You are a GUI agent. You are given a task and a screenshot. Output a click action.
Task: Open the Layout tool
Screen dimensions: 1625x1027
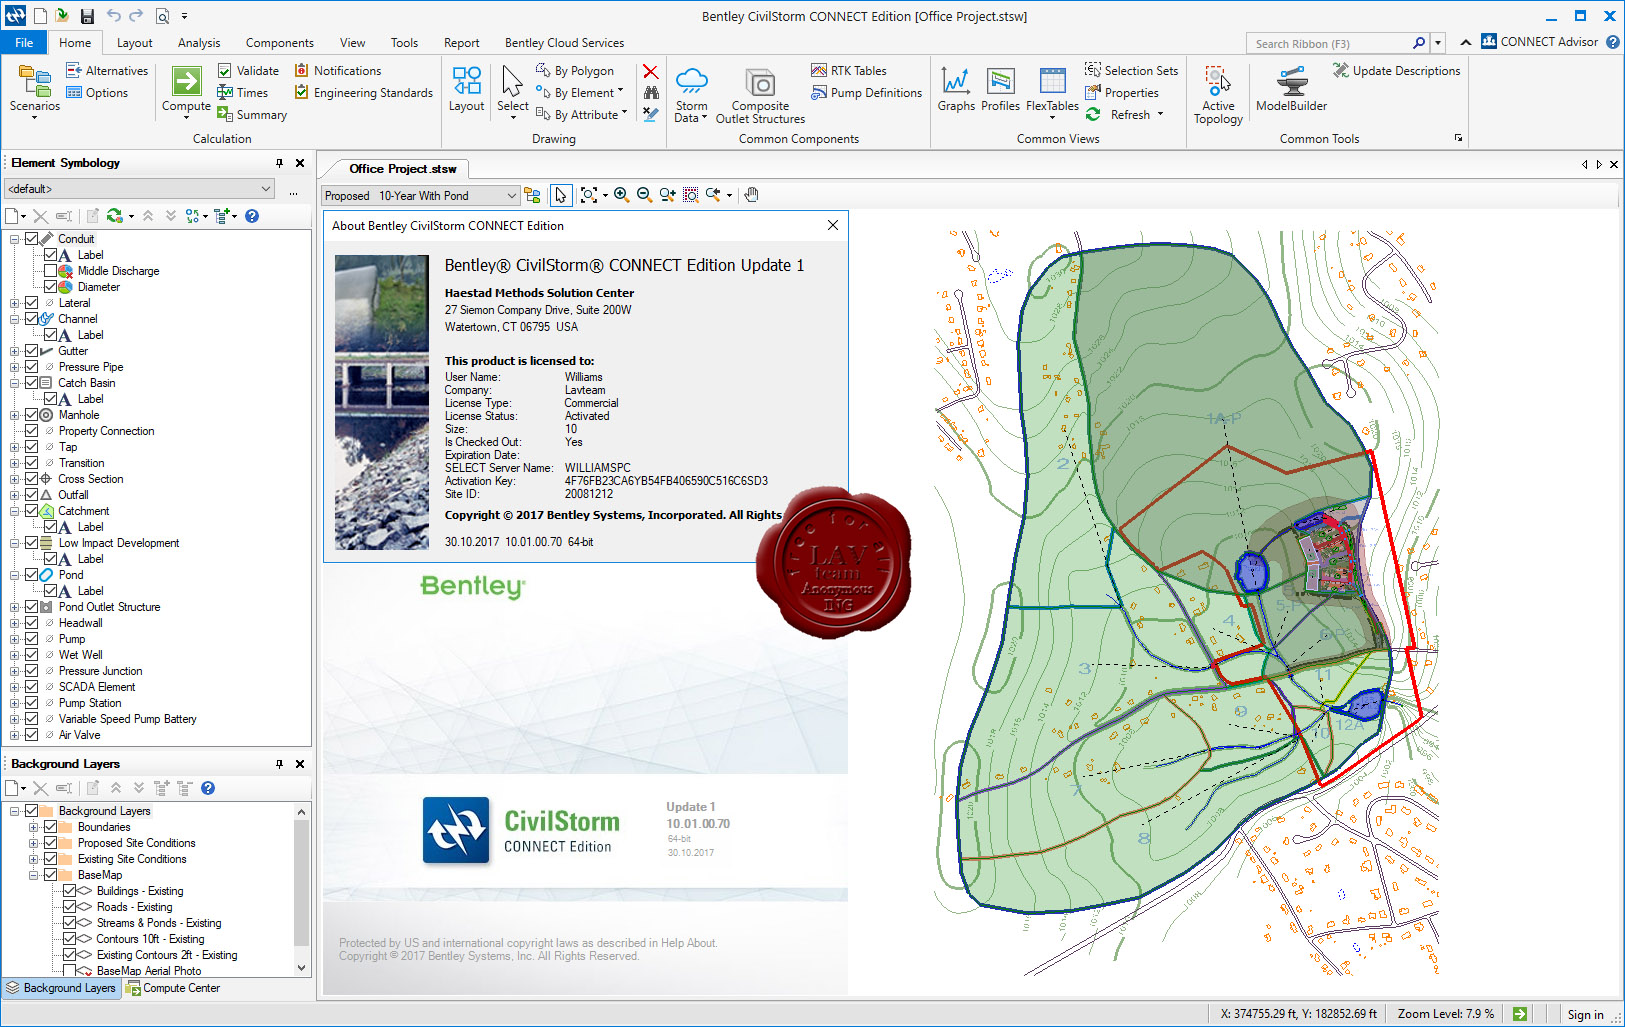pyautogui.click(x=466, y=89)
